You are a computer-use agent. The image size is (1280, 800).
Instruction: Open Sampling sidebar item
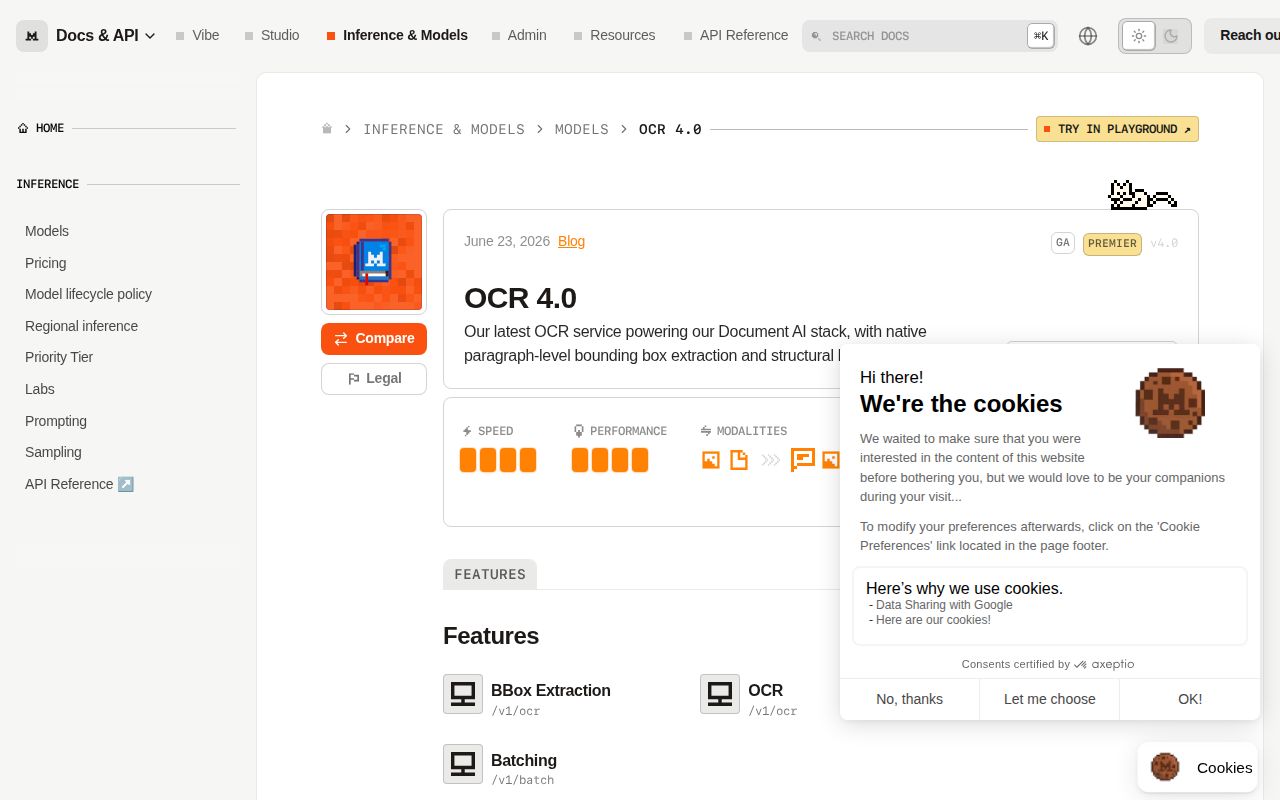click(x=53, y=452)
